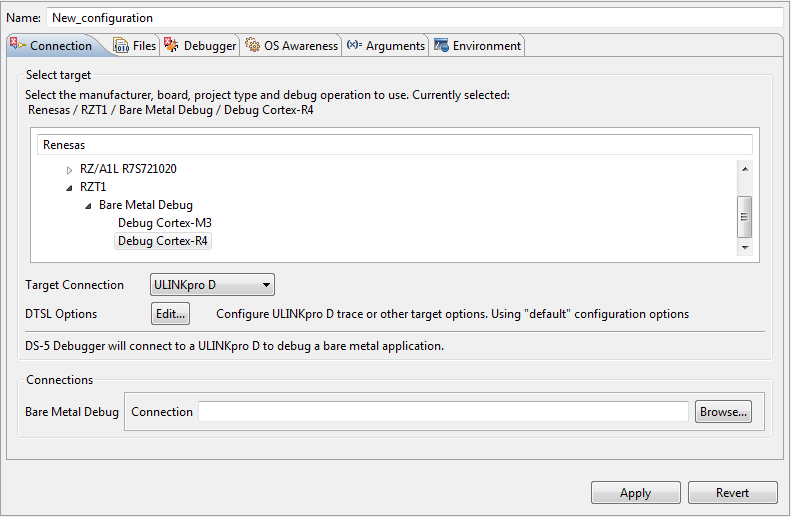Image resolution: width=791 pixels, height=517 pixels.
Task: Collapse the Bare Metal Debug node
Action: point(88,205)
